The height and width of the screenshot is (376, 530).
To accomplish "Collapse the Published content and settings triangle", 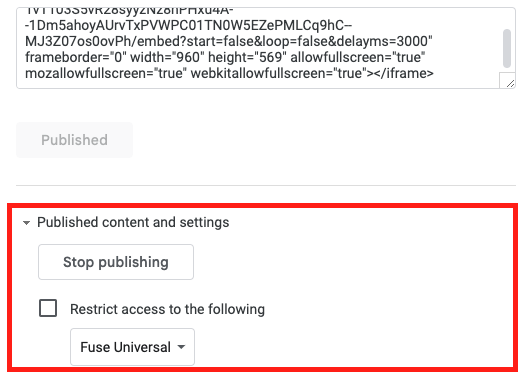I will coord(26,223).
